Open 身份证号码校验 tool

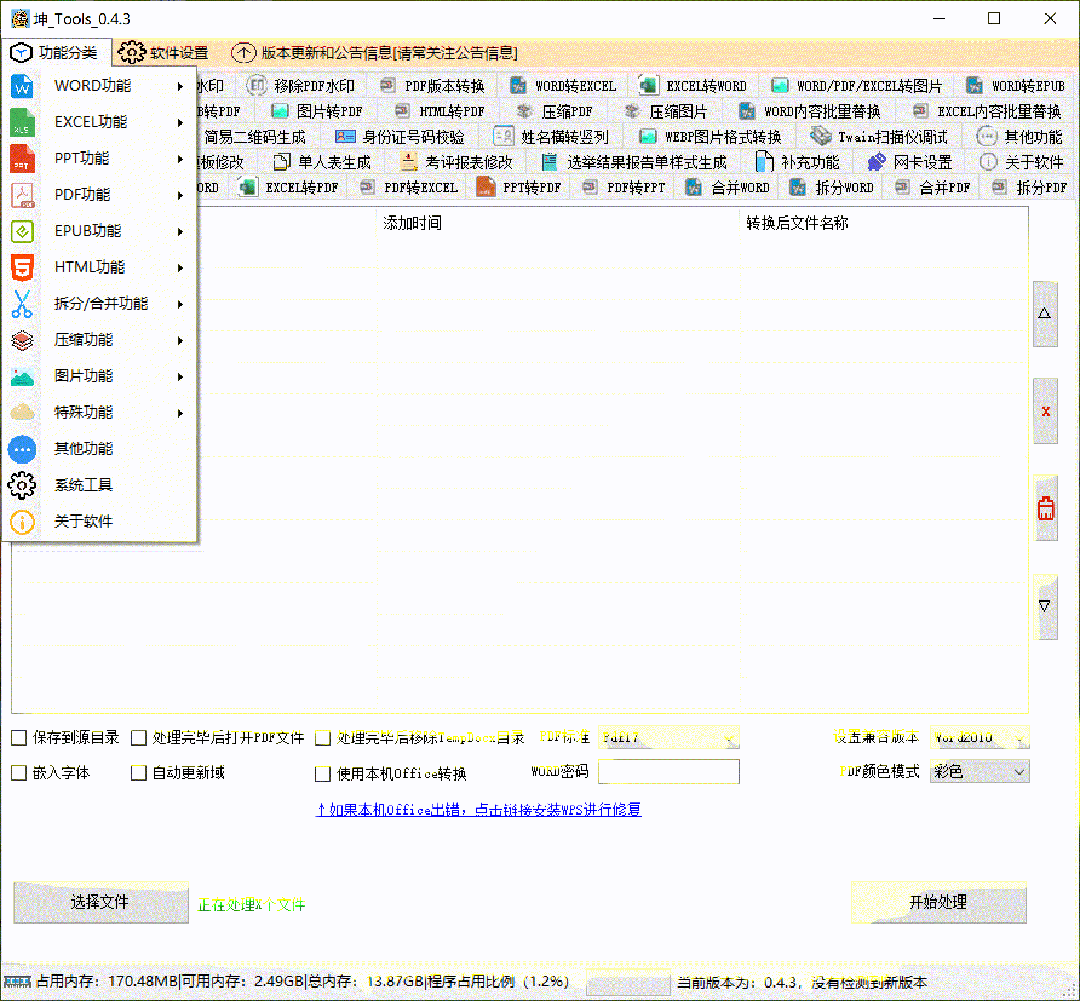tap(399, 137)
